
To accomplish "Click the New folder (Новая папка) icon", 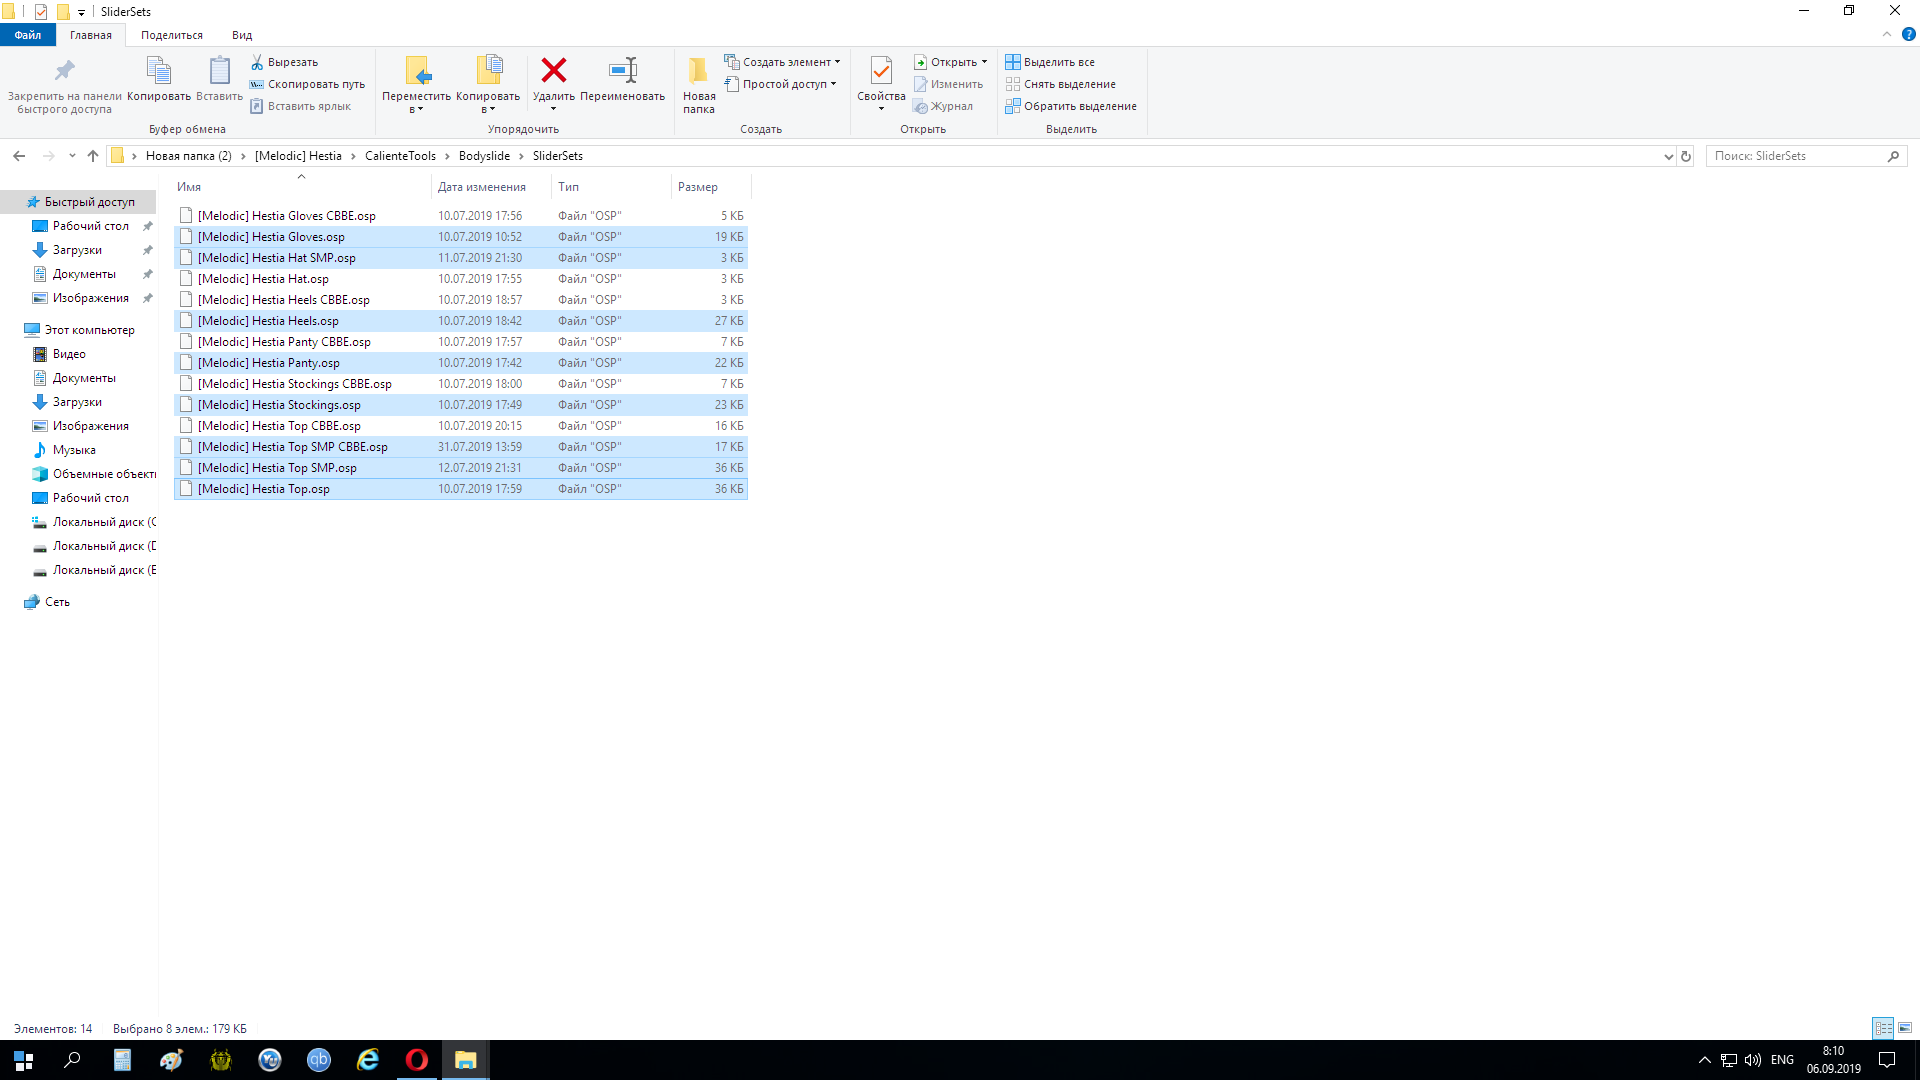I will click(698, 71).
